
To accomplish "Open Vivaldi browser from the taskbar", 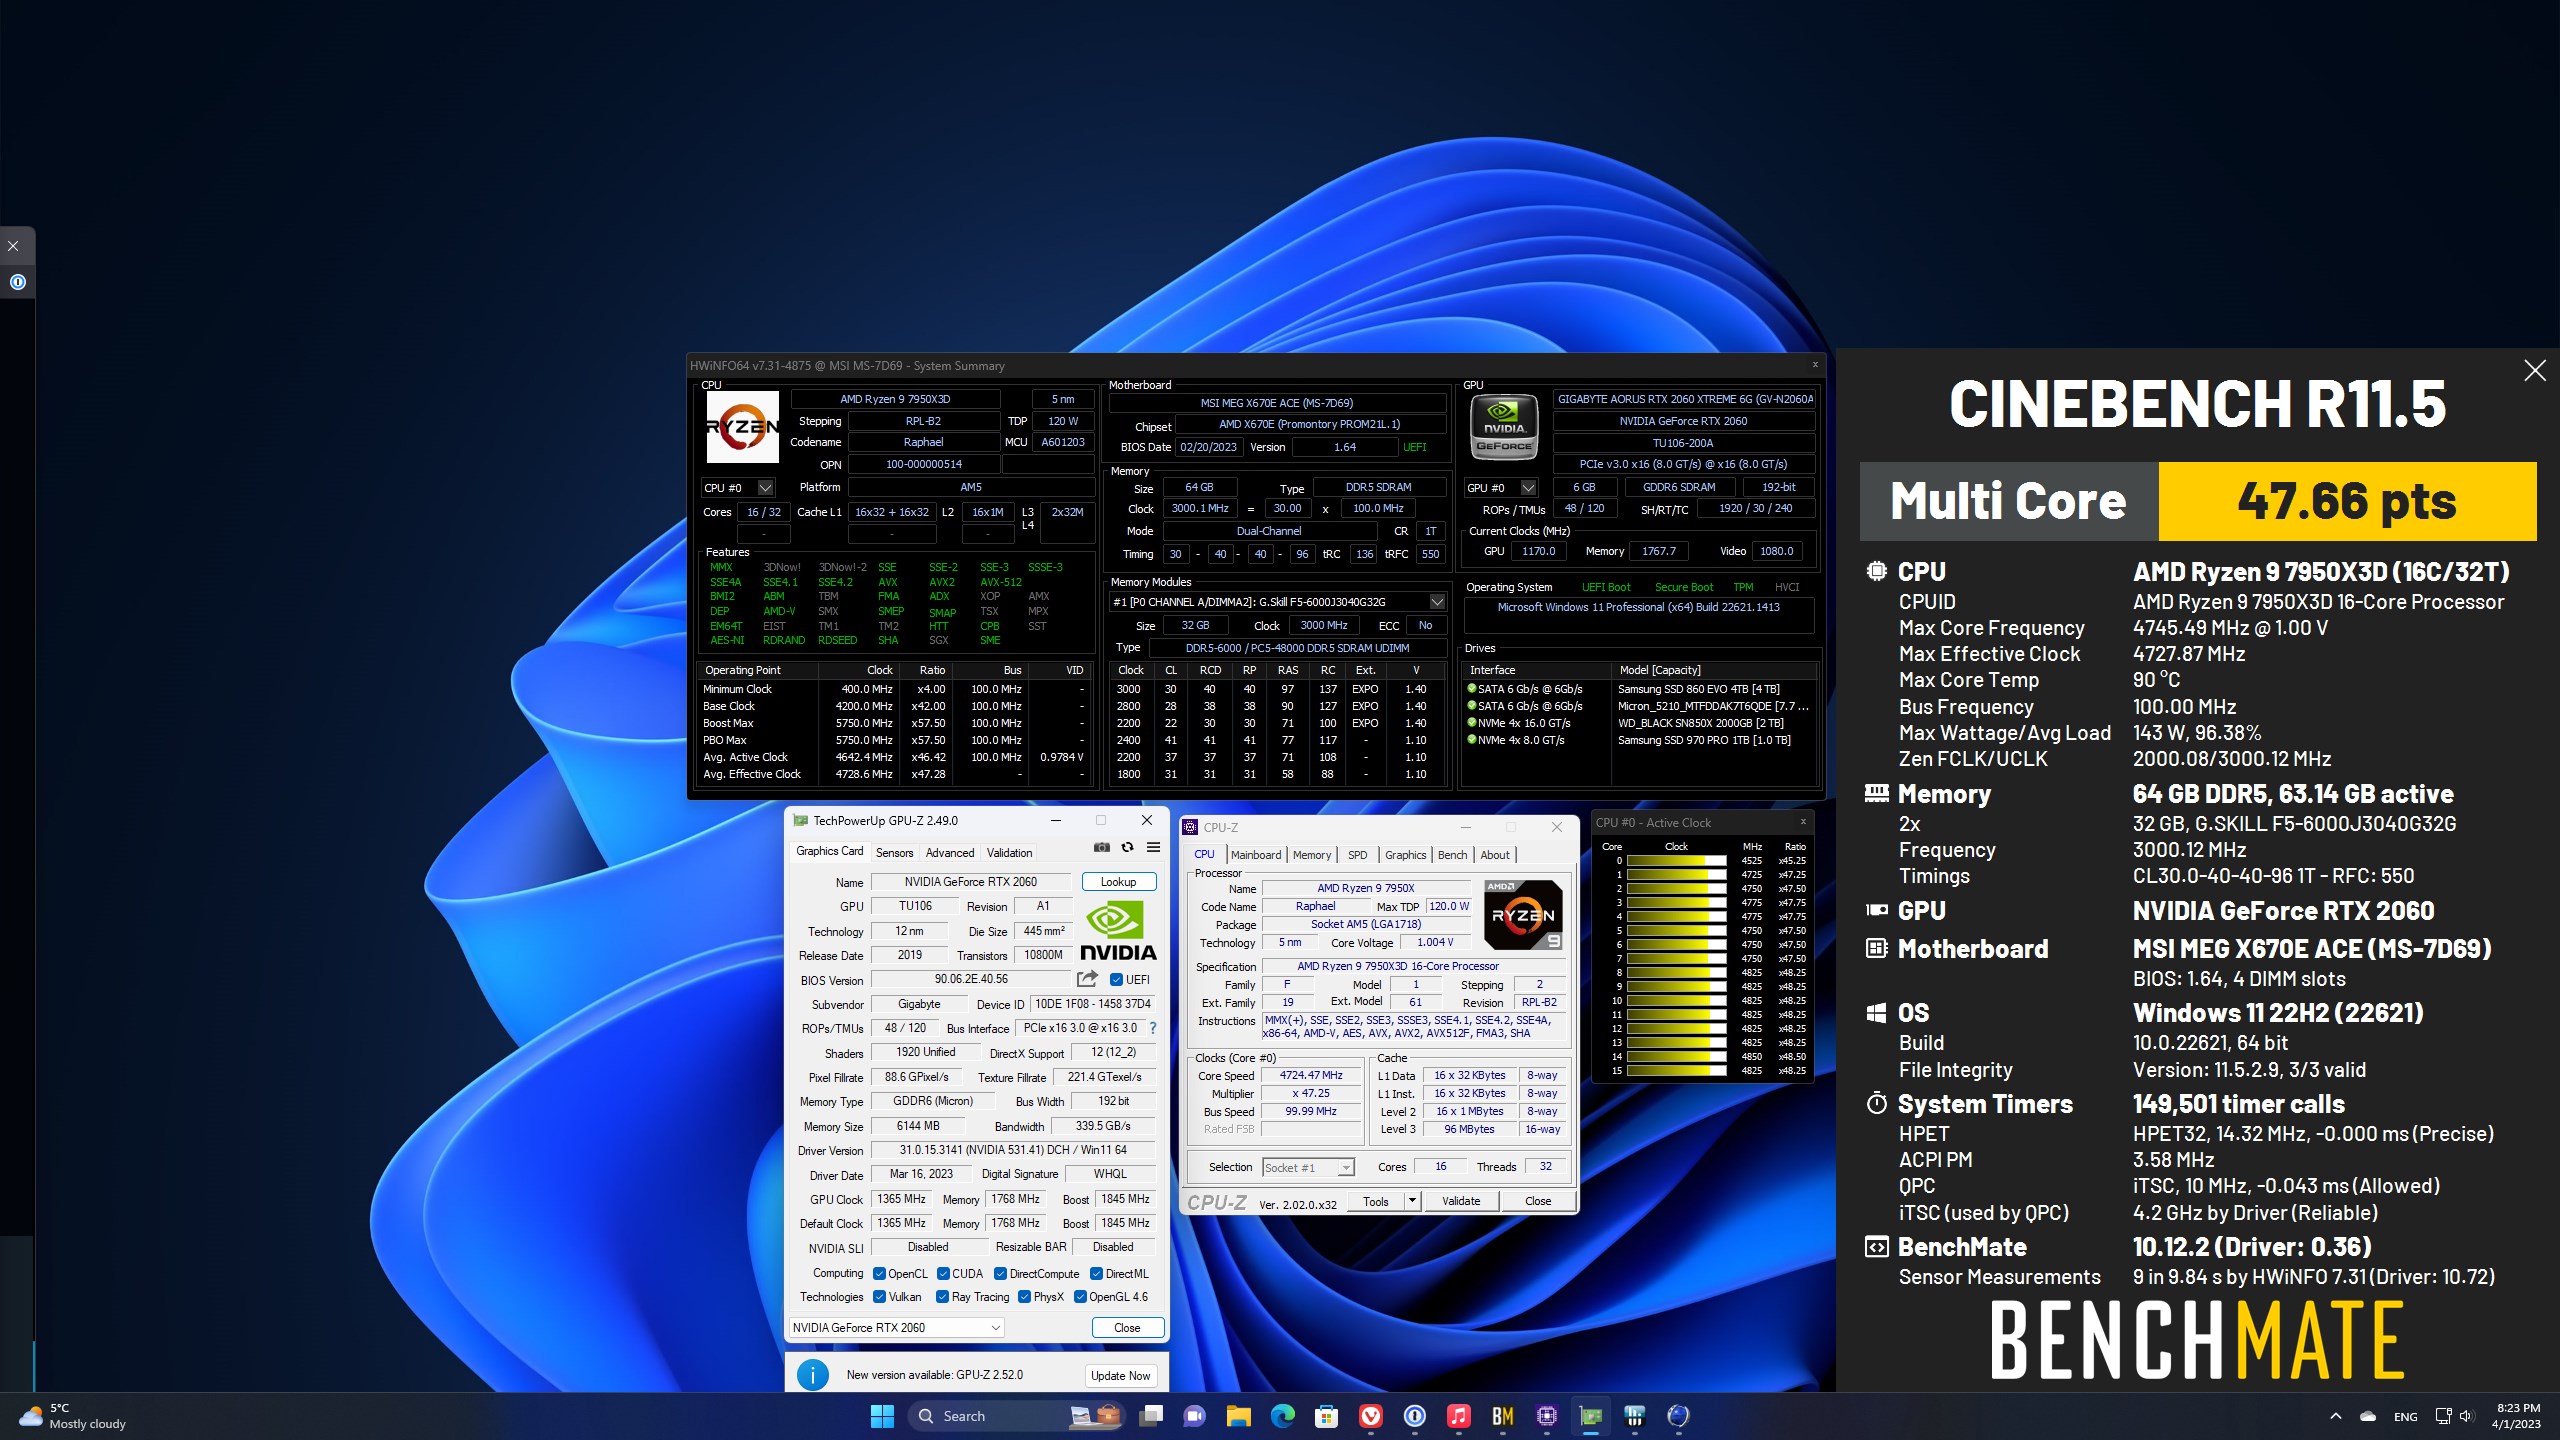I will (1370, 1416).
